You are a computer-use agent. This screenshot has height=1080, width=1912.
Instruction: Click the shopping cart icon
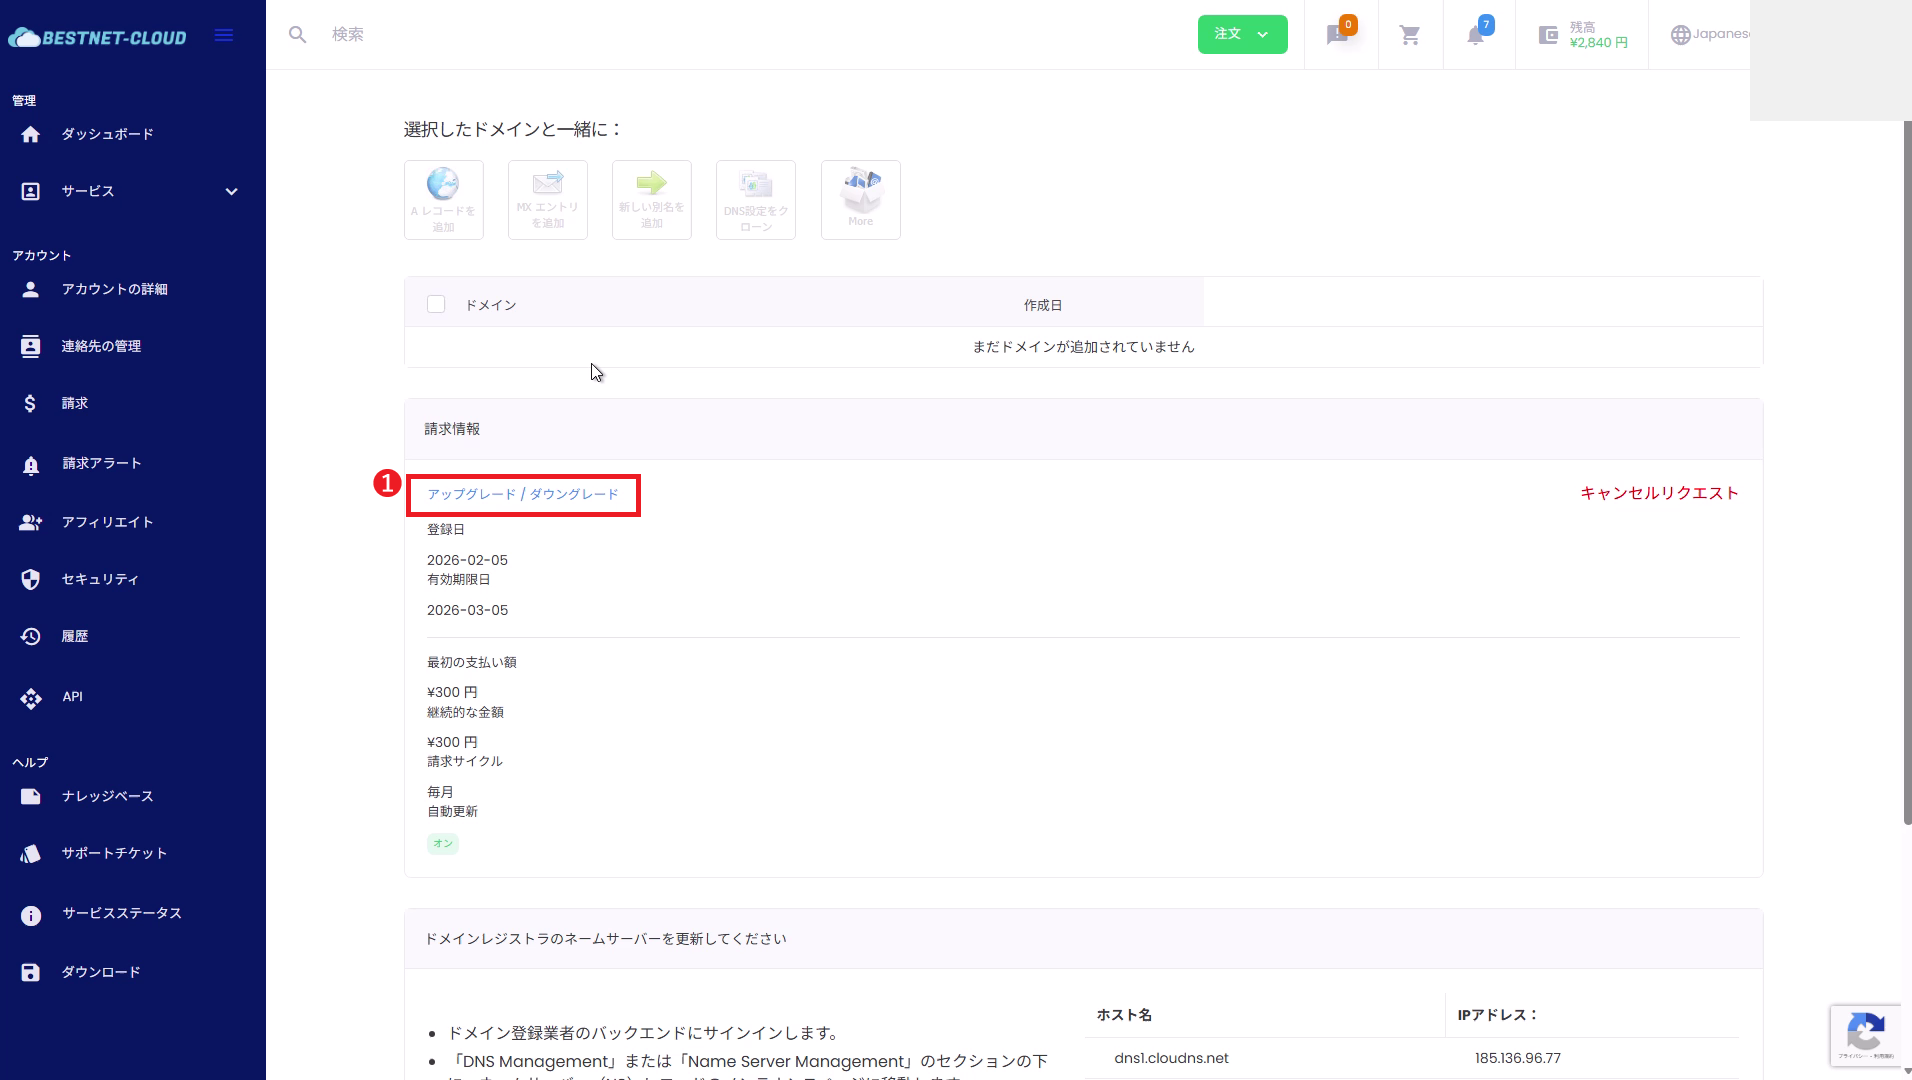pos(1410,35)
